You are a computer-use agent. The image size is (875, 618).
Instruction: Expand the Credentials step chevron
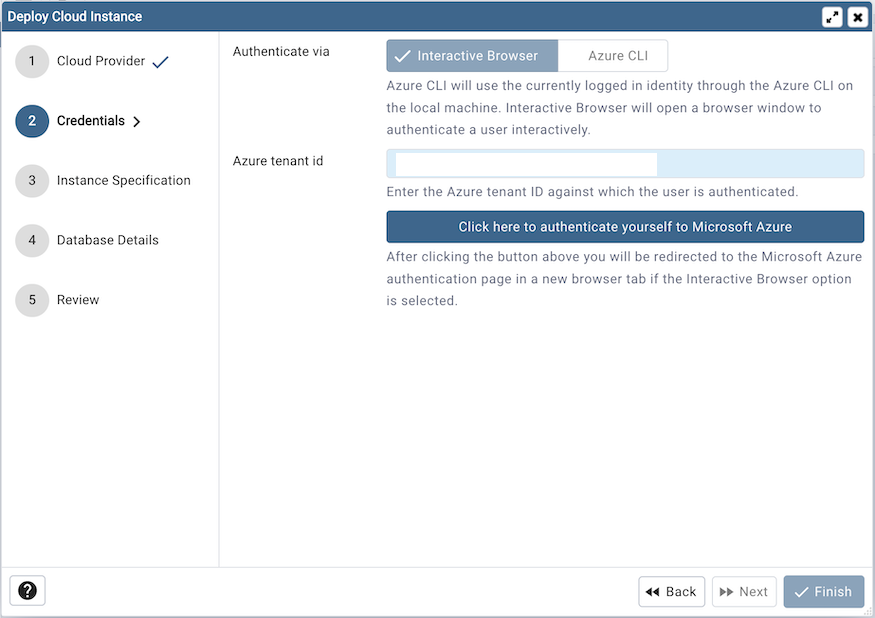coord(133,121)
